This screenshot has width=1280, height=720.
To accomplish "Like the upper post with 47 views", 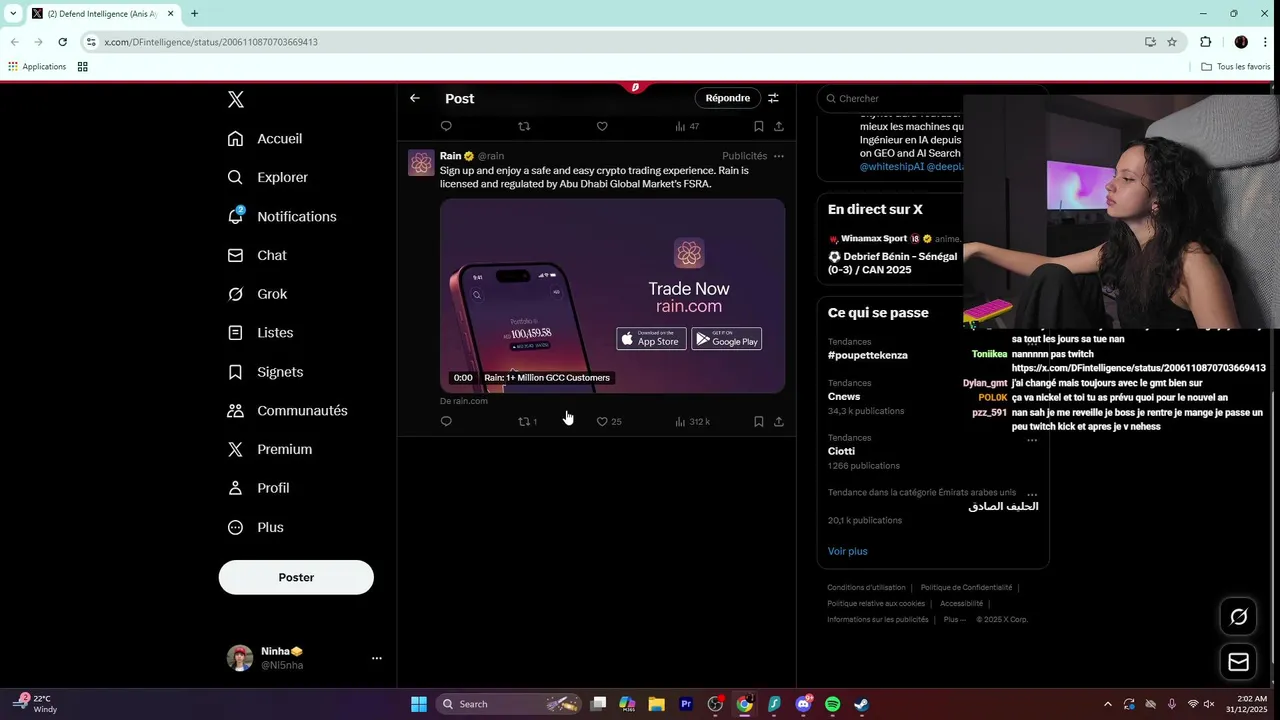I will 602,126.
